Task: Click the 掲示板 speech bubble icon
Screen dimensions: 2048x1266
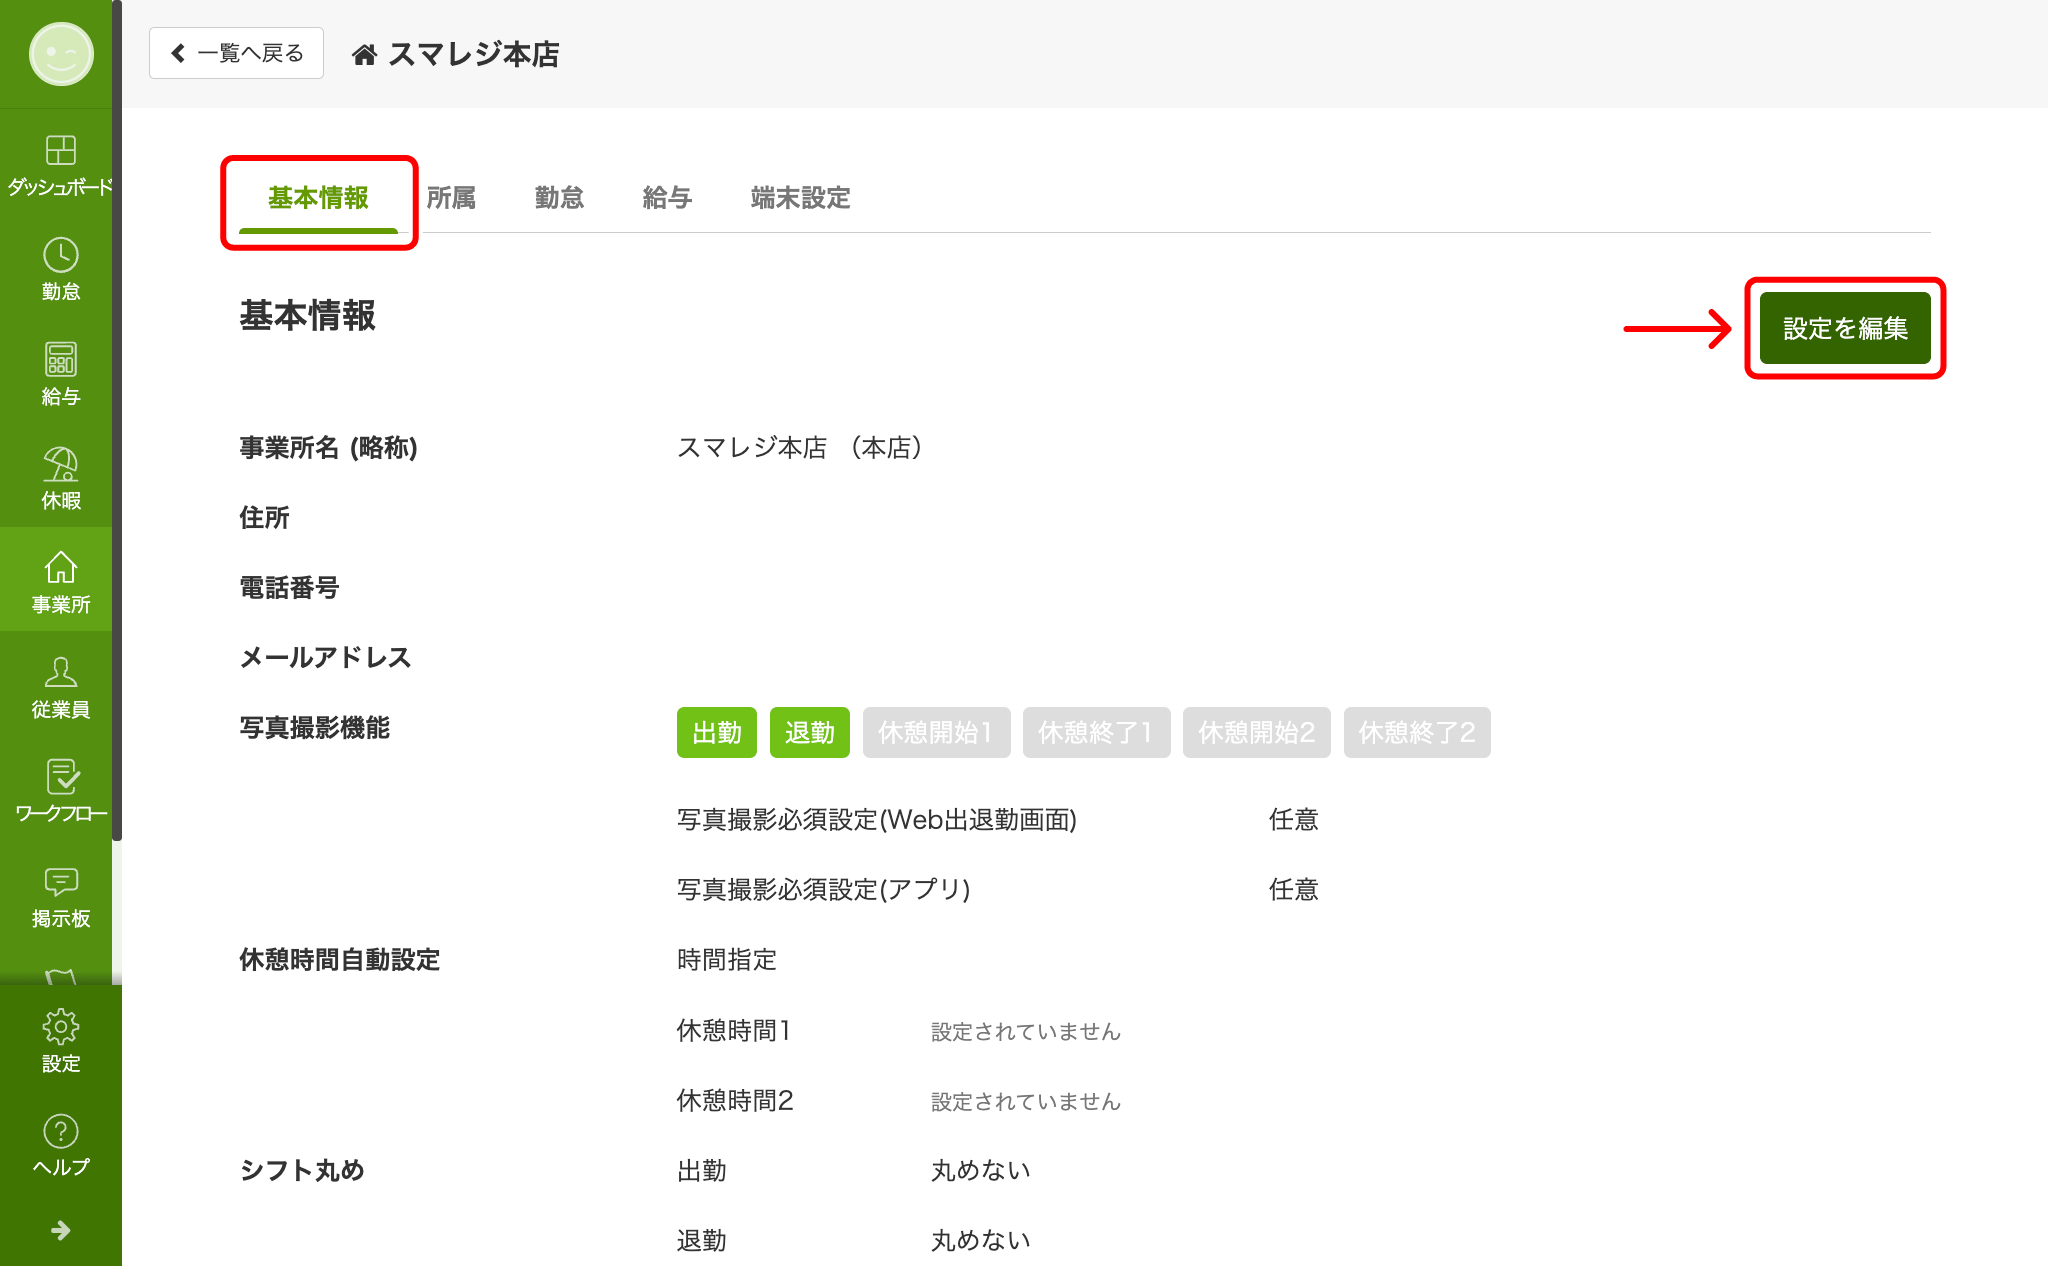Action: pos(60,882)
